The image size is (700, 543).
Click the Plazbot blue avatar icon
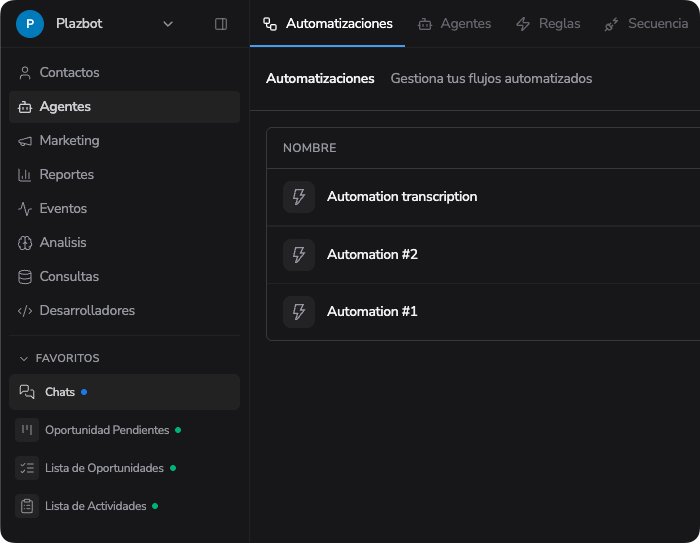point(30,24)
